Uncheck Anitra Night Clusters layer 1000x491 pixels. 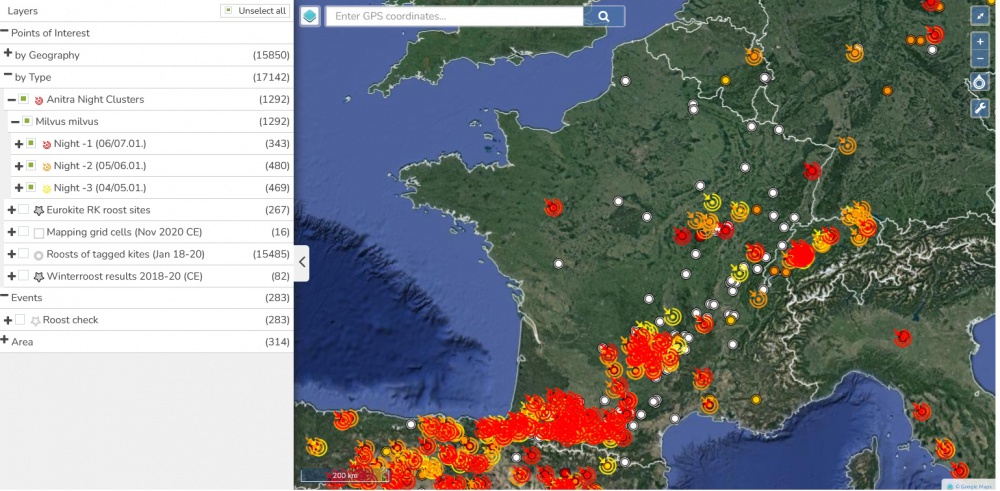[23, 99]
